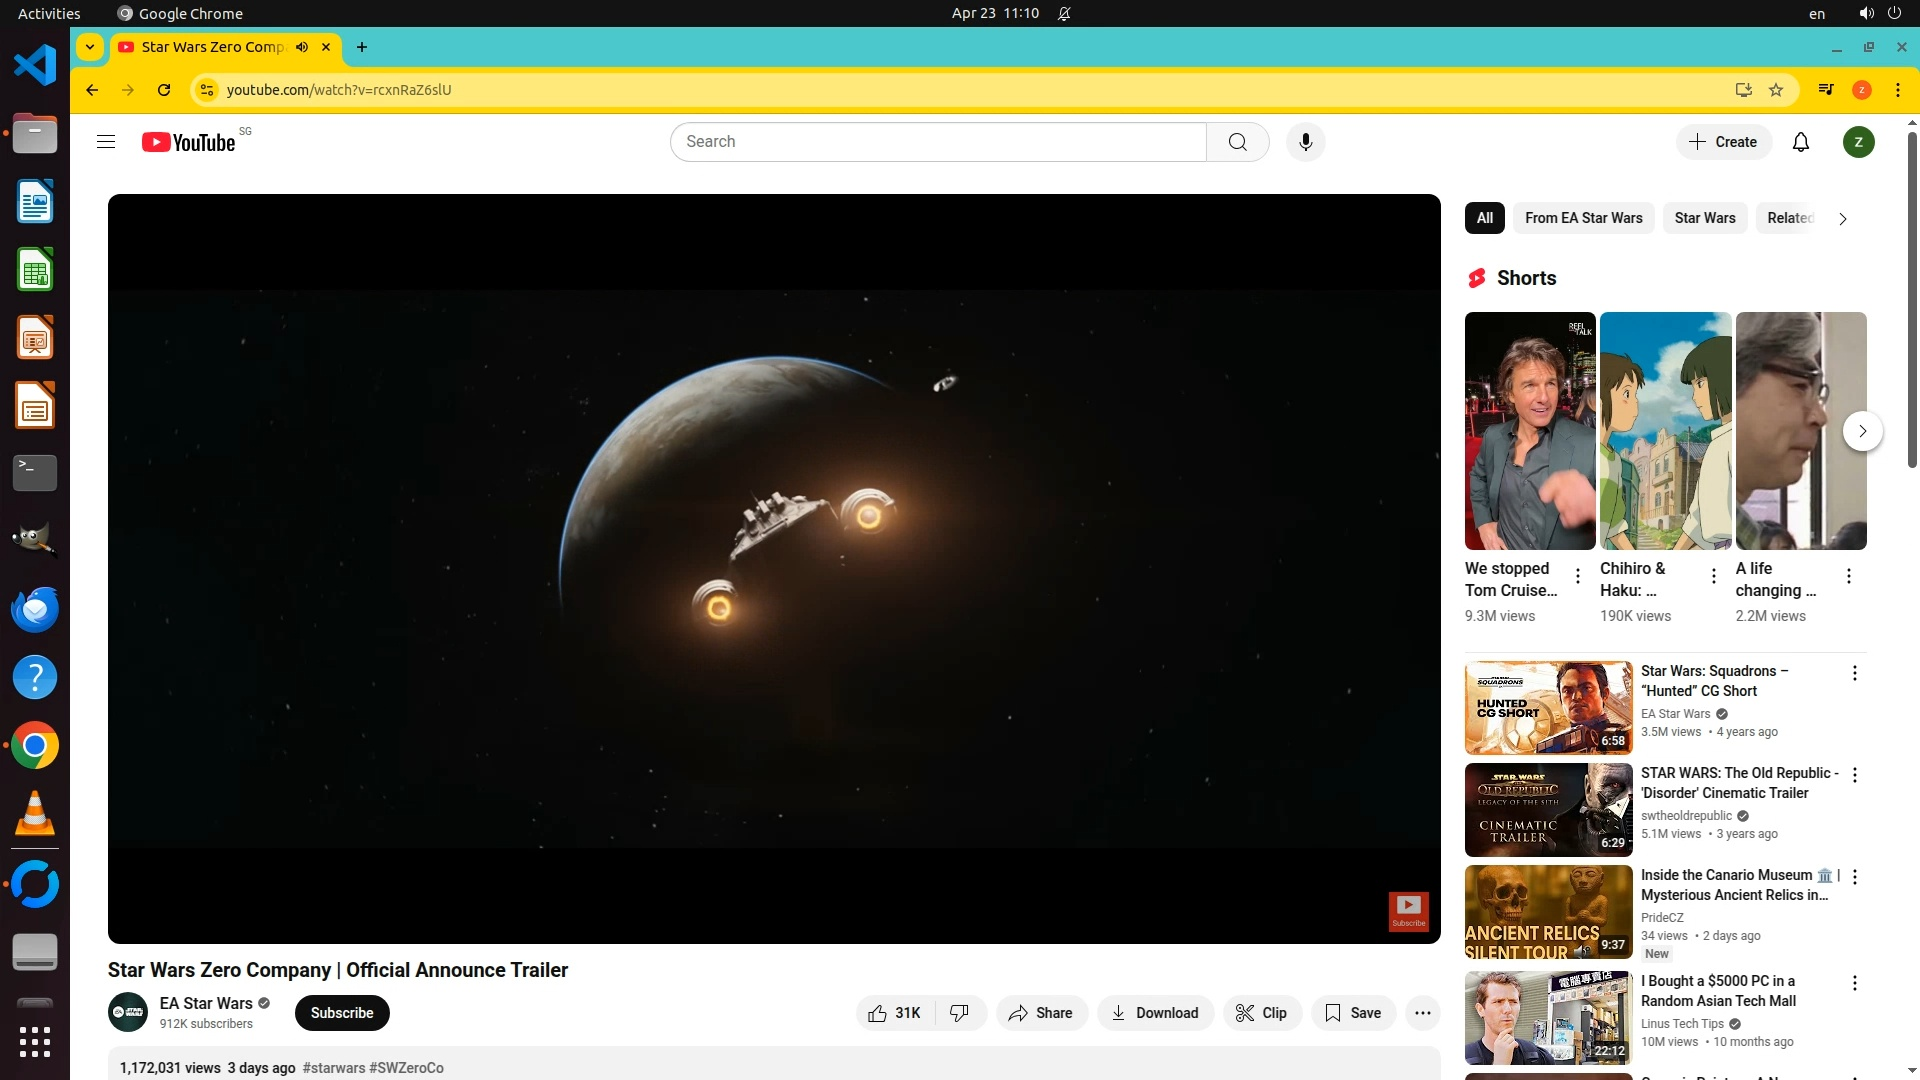This screenshot has height=1080, width=1920.
Task: Click the voice search microphone icon
Action: pos(1305,142)
